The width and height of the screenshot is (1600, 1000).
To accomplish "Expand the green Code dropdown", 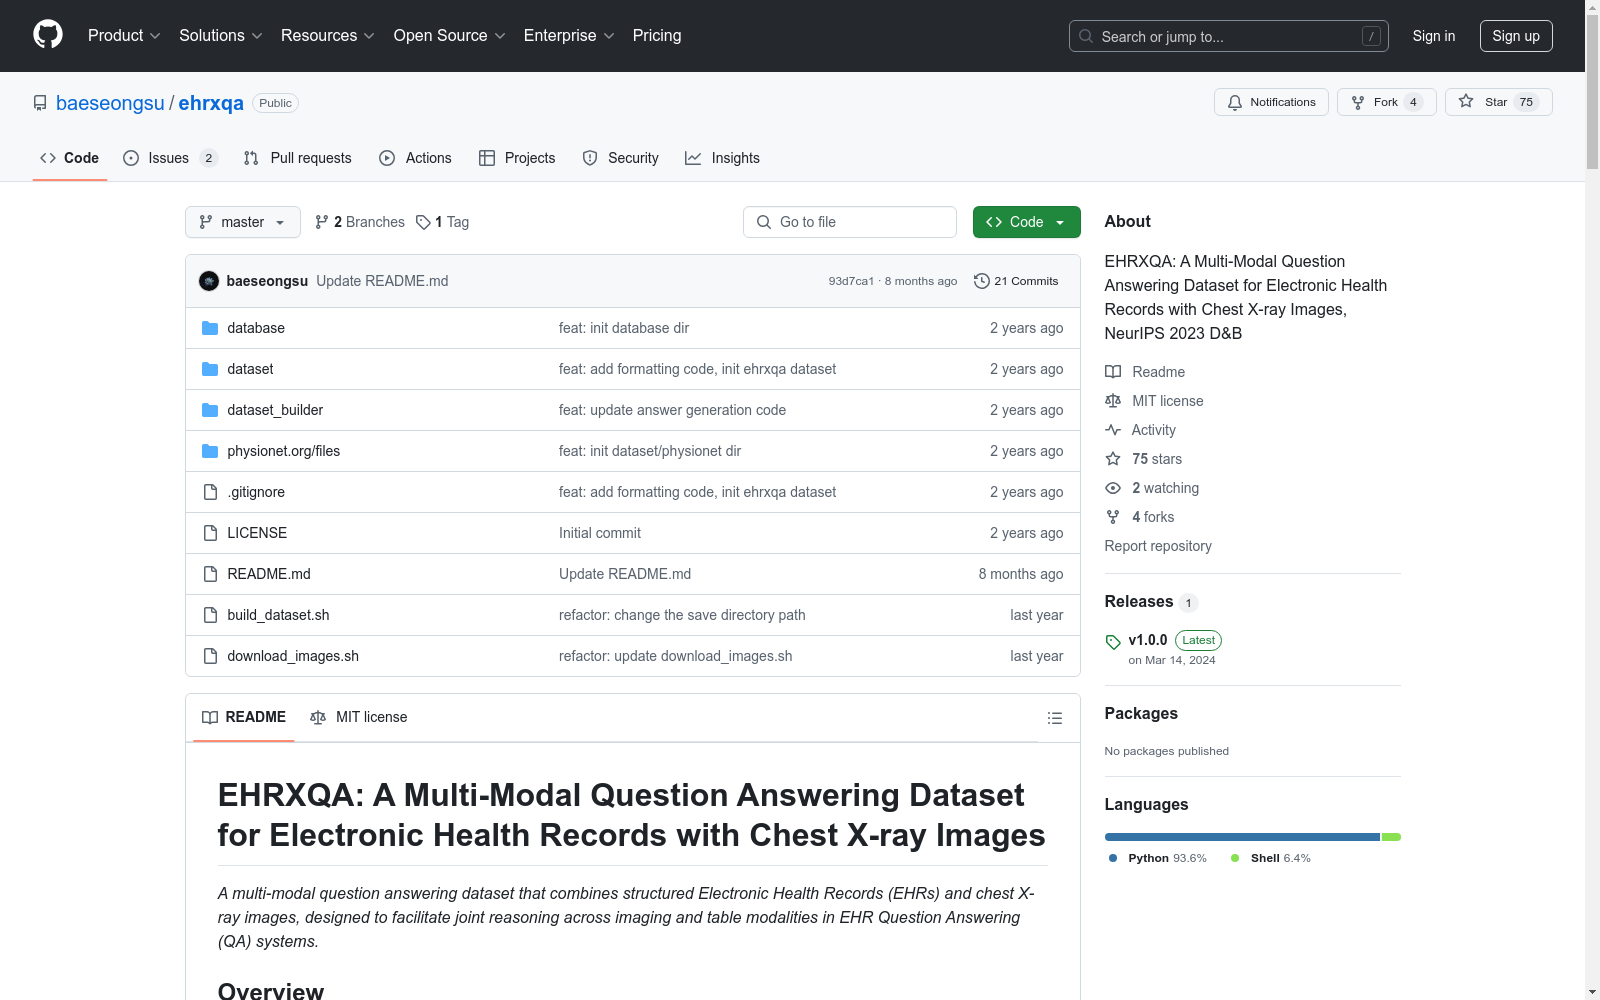I will [1026, 222].
